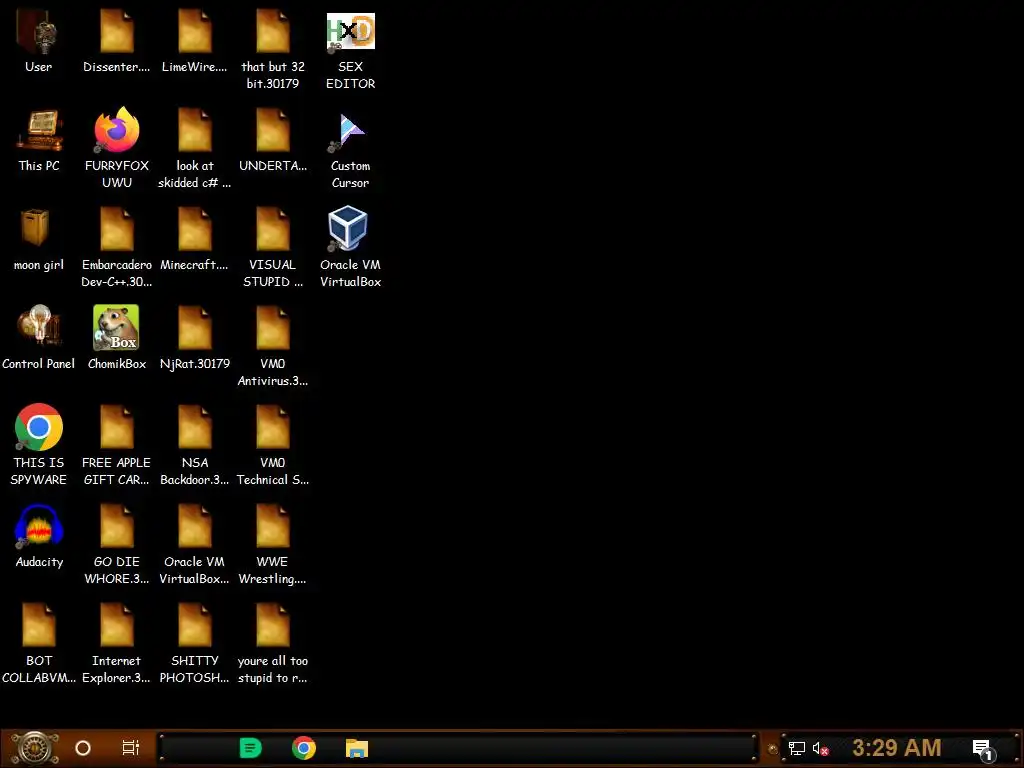Launch the ChomikBox application

116,338
